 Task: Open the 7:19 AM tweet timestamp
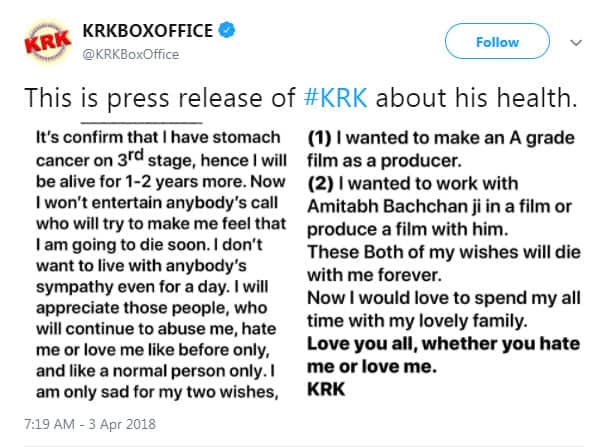(49, 424)
